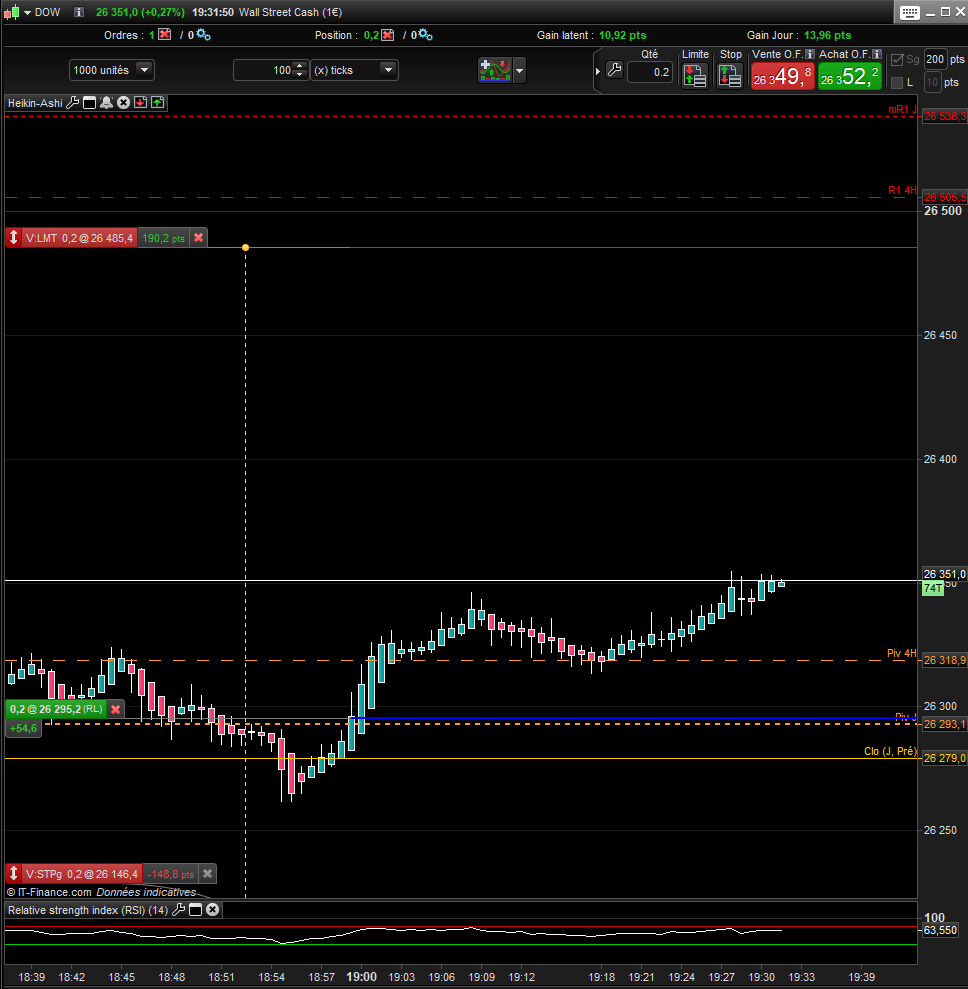The height and width of the screenshot is (989, 968).
Task: Move Heikin-Ashi panel up with green arrow
Action: 158,103
